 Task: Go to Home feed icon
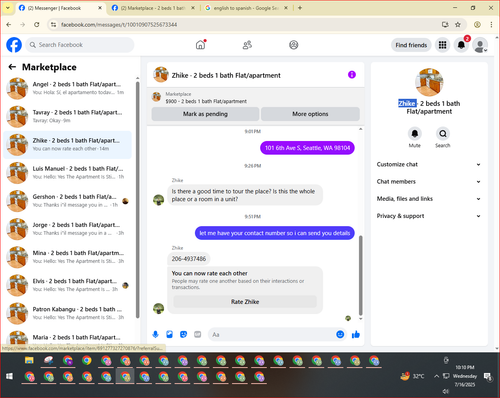pyautogui.click(x=200, y=45)
